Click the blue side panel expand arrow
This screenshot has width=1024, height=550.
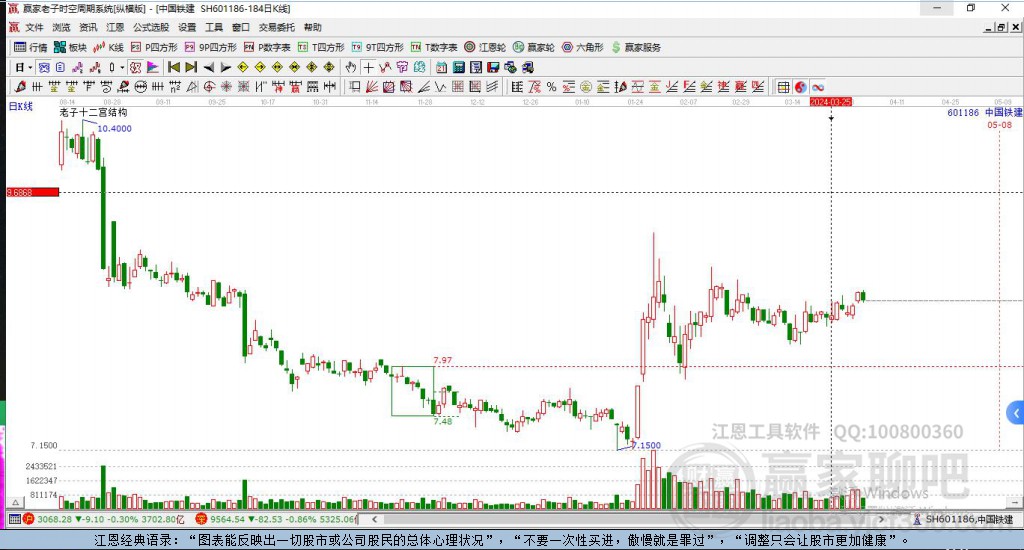click(x=1016, y=413)
